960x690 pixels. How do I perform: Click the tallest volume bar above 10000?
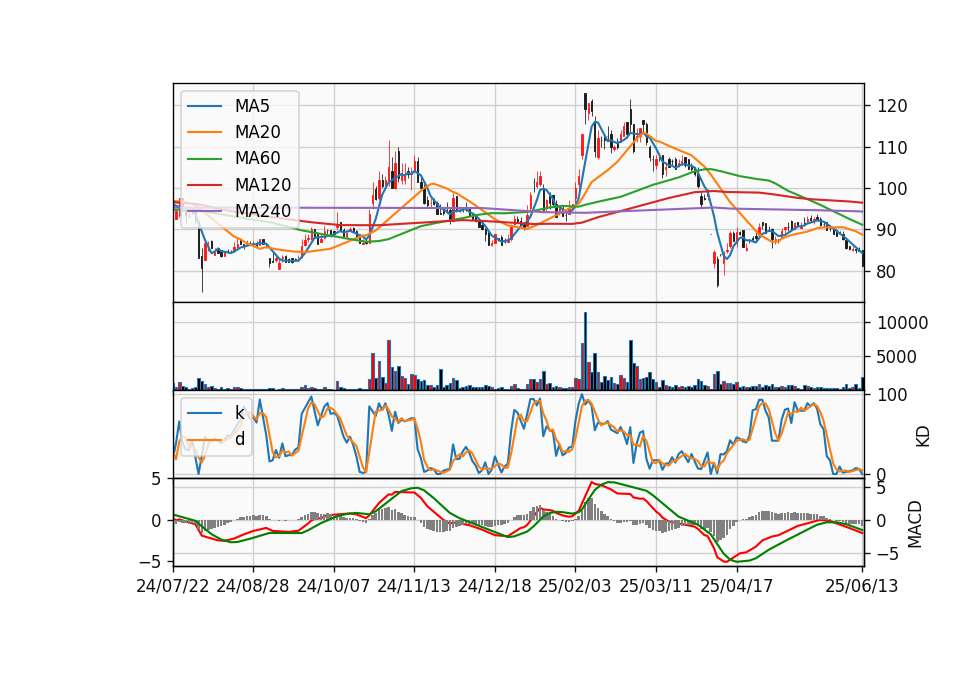click(x=585, y=351)
